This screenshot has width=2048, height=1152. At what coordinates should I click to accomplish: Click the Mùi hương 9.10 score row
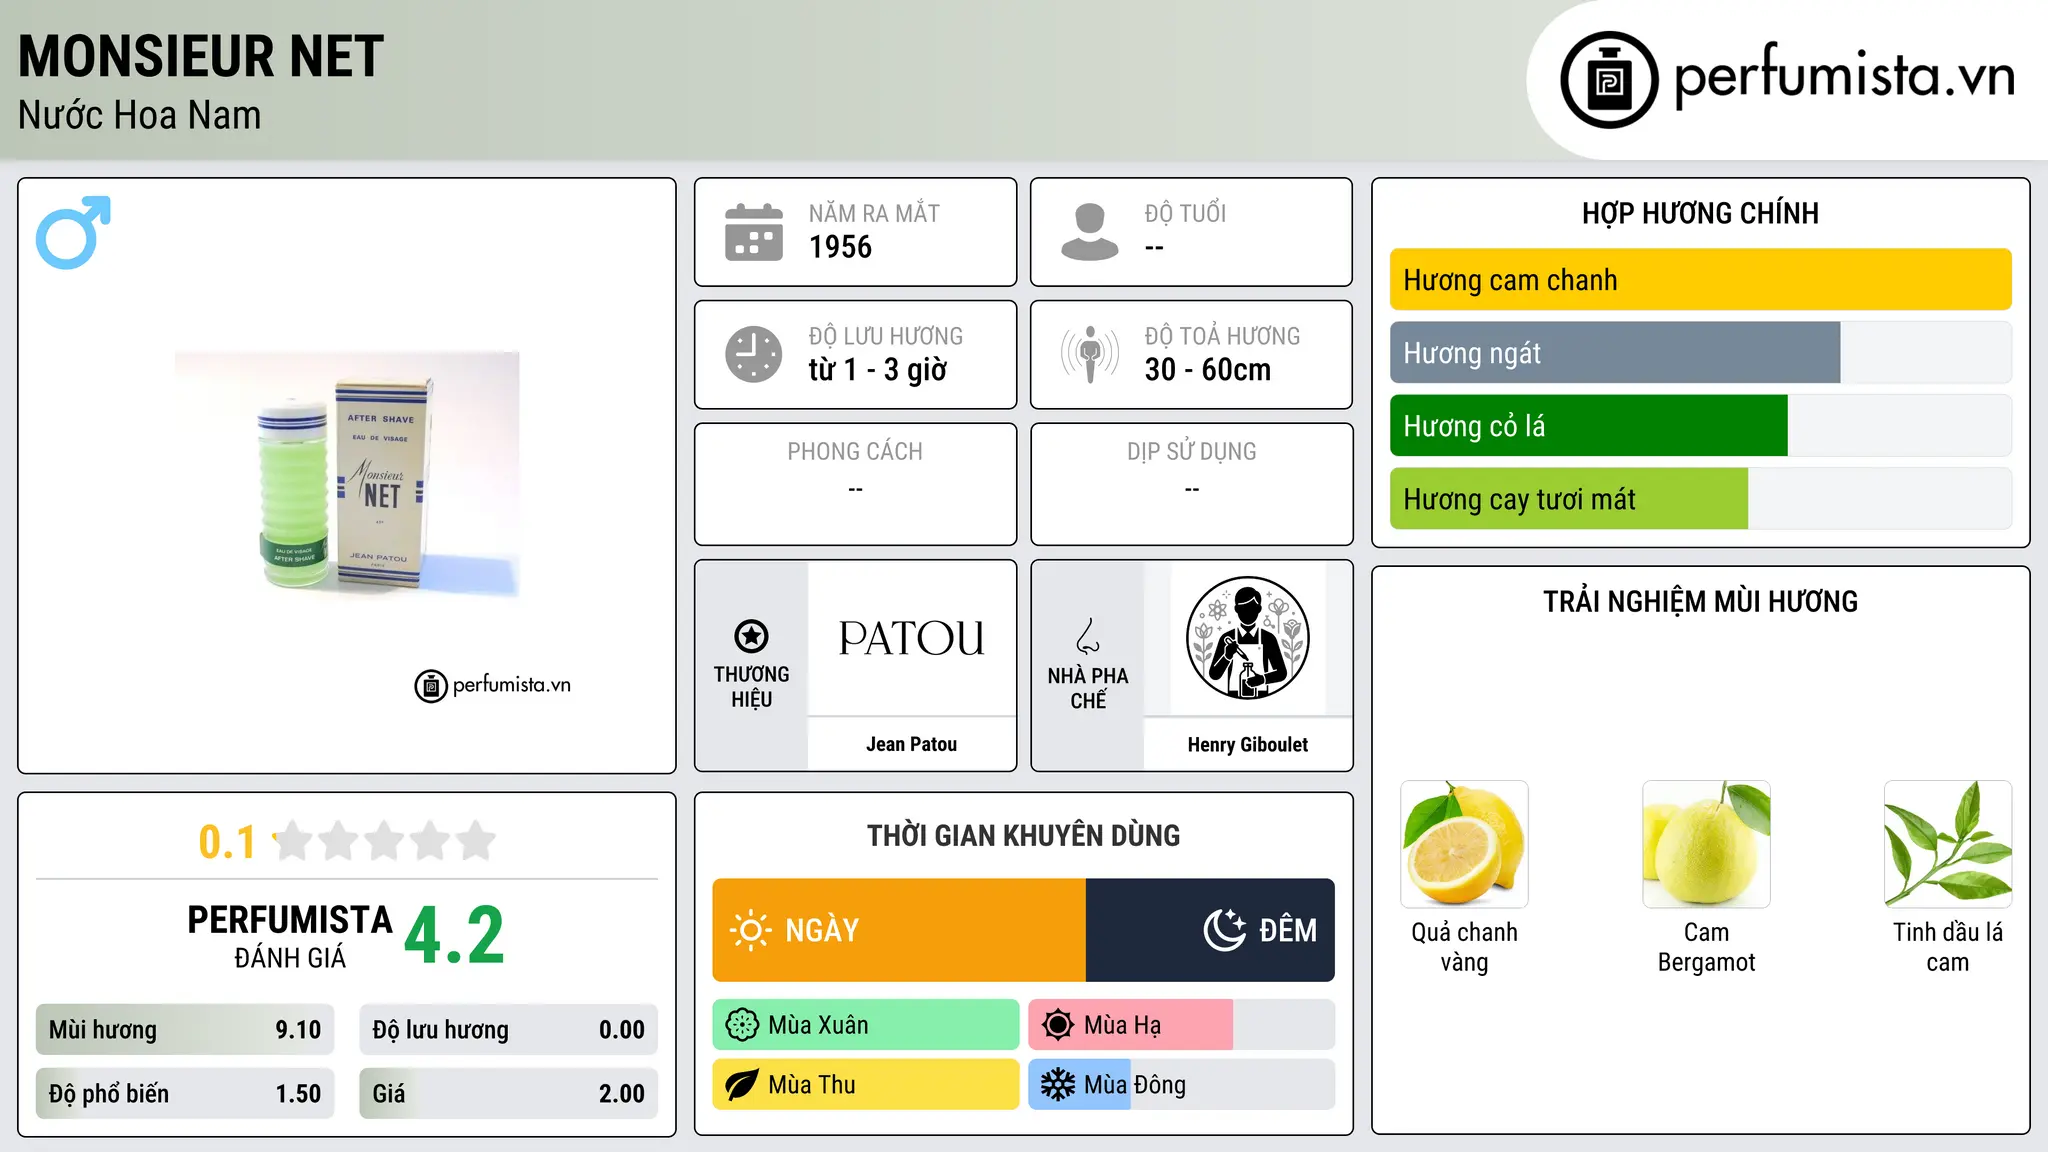tap(185, 1030)
